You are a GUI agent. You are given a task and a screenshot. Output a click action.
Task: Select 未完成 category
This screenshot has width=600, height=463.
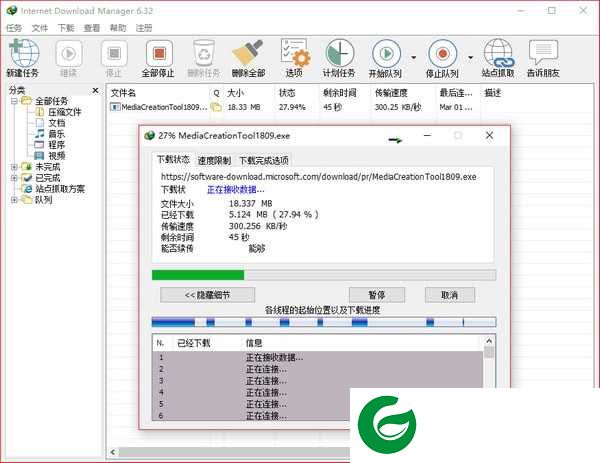click(47, 167)
